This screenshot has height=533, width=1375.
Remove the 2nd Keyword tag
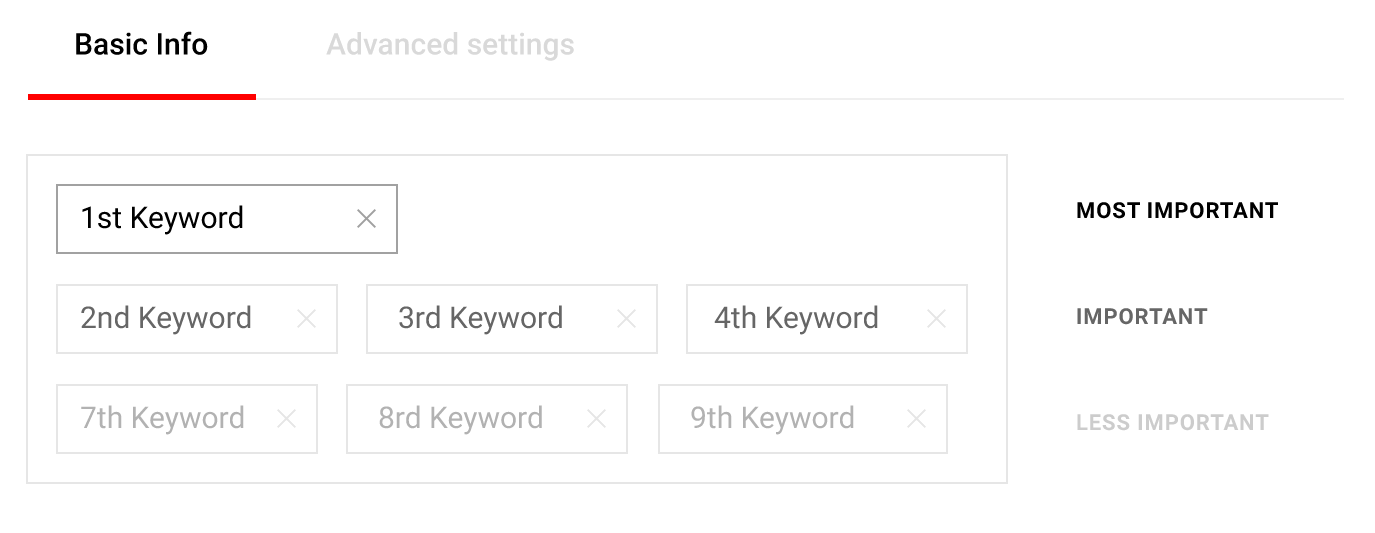click(x=306, y=319)
